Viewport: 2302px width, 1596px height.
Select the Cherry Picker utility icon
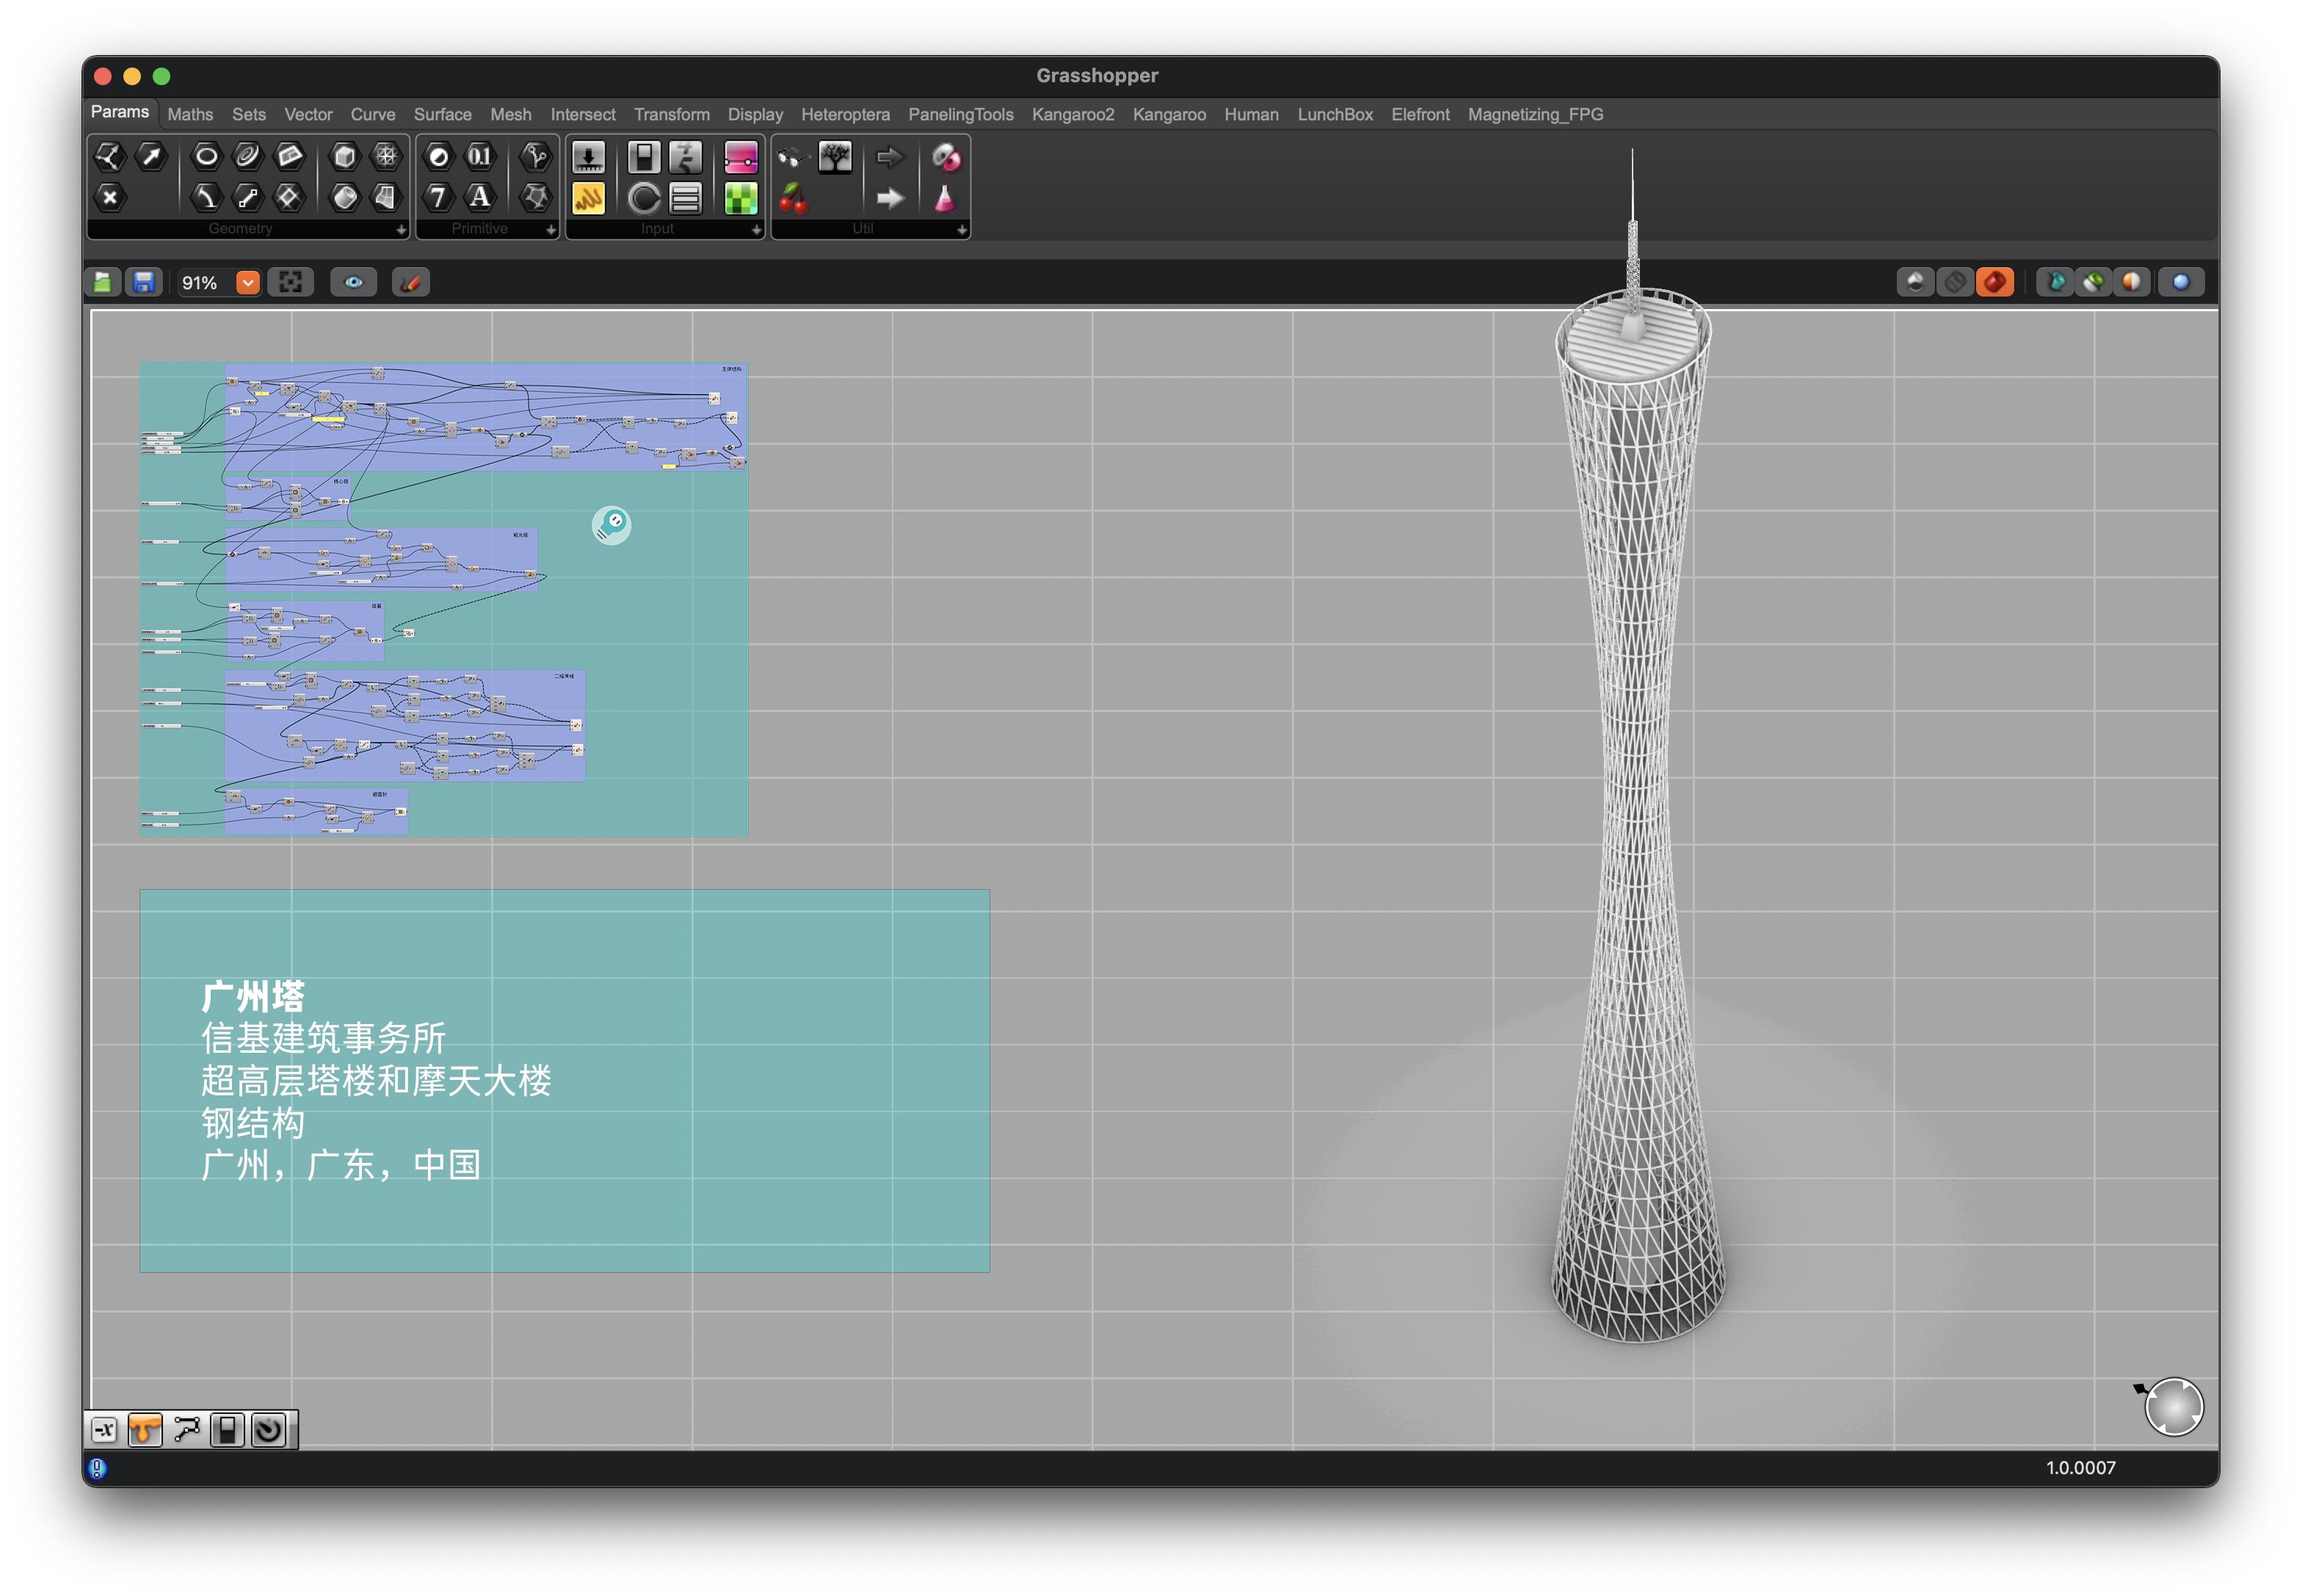tap(793, 198)
